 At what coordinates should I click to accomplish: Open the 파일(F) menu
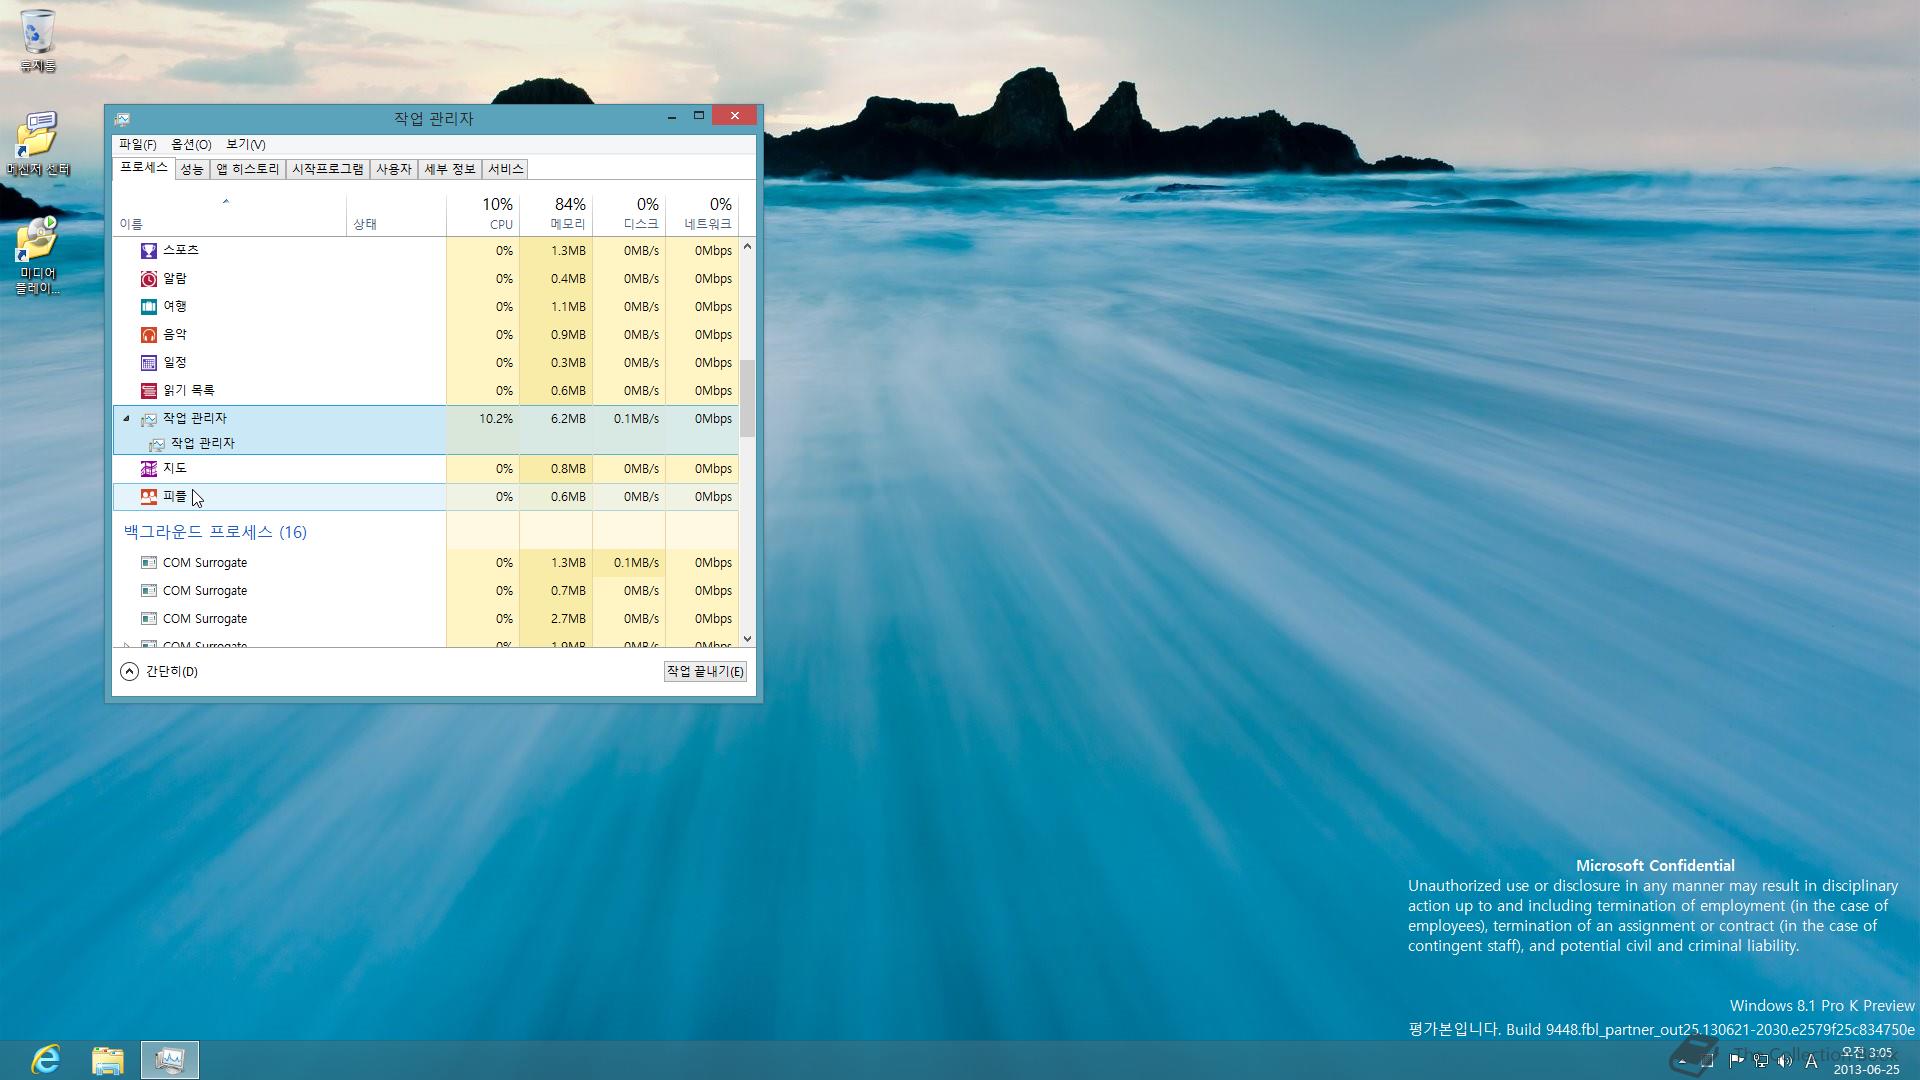point(138,145)
